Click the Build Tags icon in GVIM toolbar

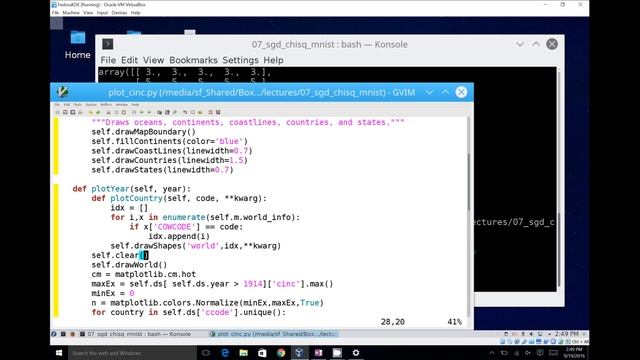[193, 112]
